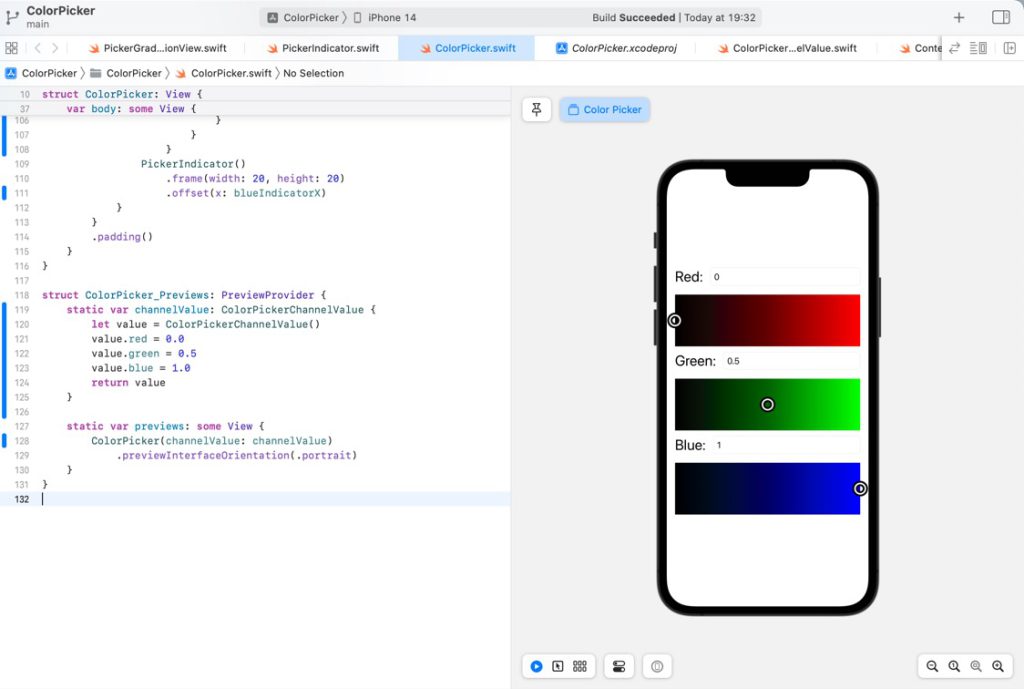
Task: Click the green channel picker indicator
Action: click(767, 405)
